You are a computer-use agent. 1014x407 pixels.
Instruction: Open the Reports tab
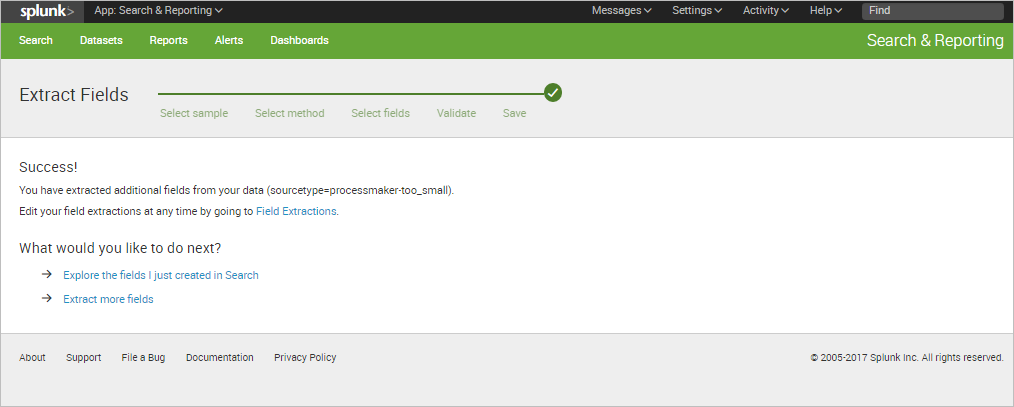(x=168, y=40)
